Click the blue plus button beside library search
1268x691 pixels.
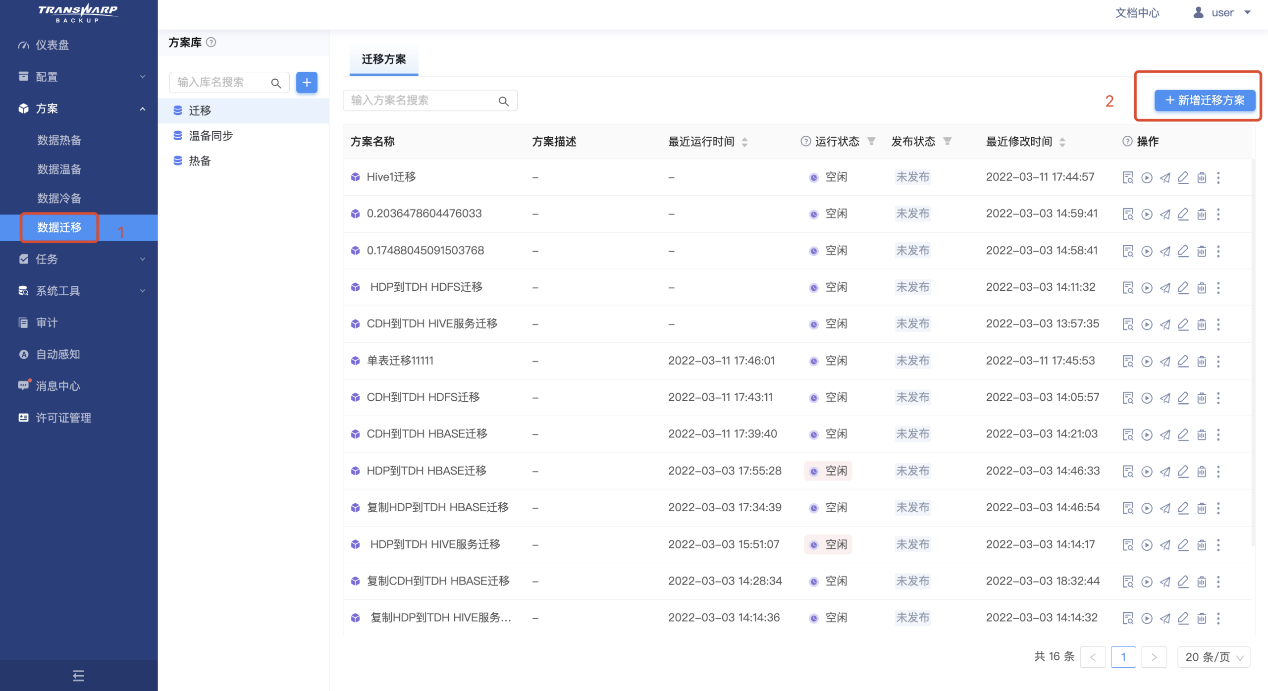point(307,83)
